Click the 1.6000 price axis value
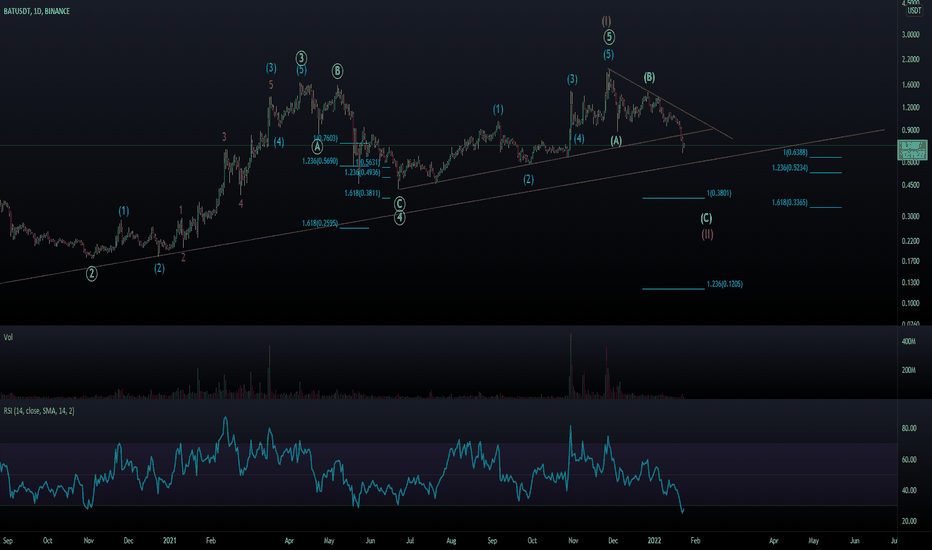This screenshot has width=932, height=550. click(x=911, y=85)
